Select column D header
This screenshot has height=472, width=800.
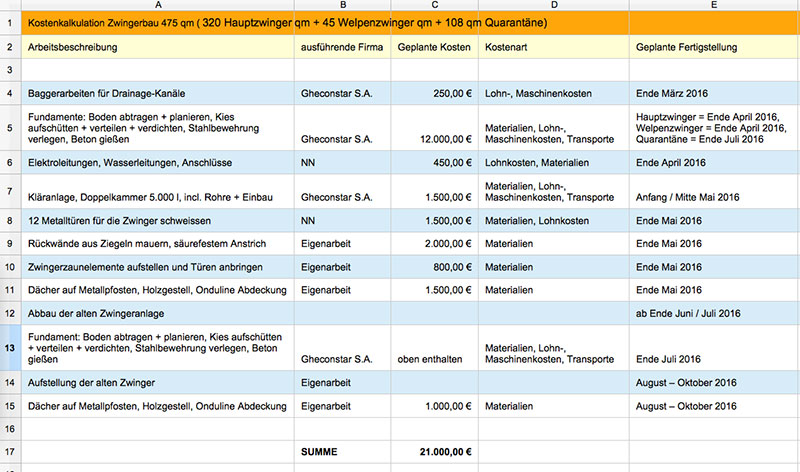(x=554, y=5)
